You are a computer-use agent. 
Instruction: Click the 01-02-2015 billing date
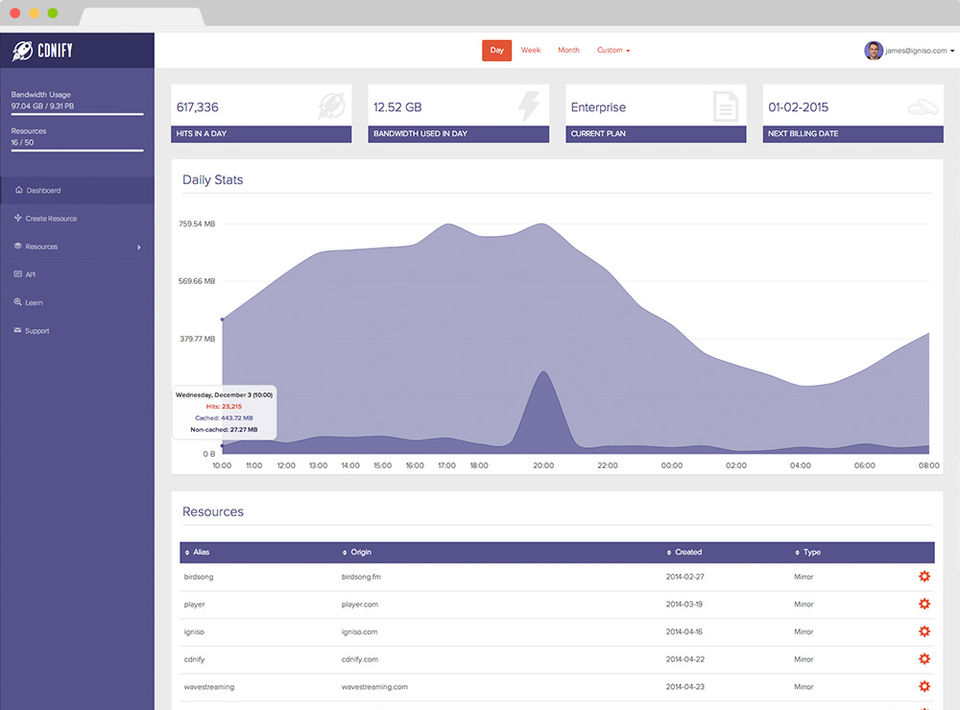click(x=798, y=107)
